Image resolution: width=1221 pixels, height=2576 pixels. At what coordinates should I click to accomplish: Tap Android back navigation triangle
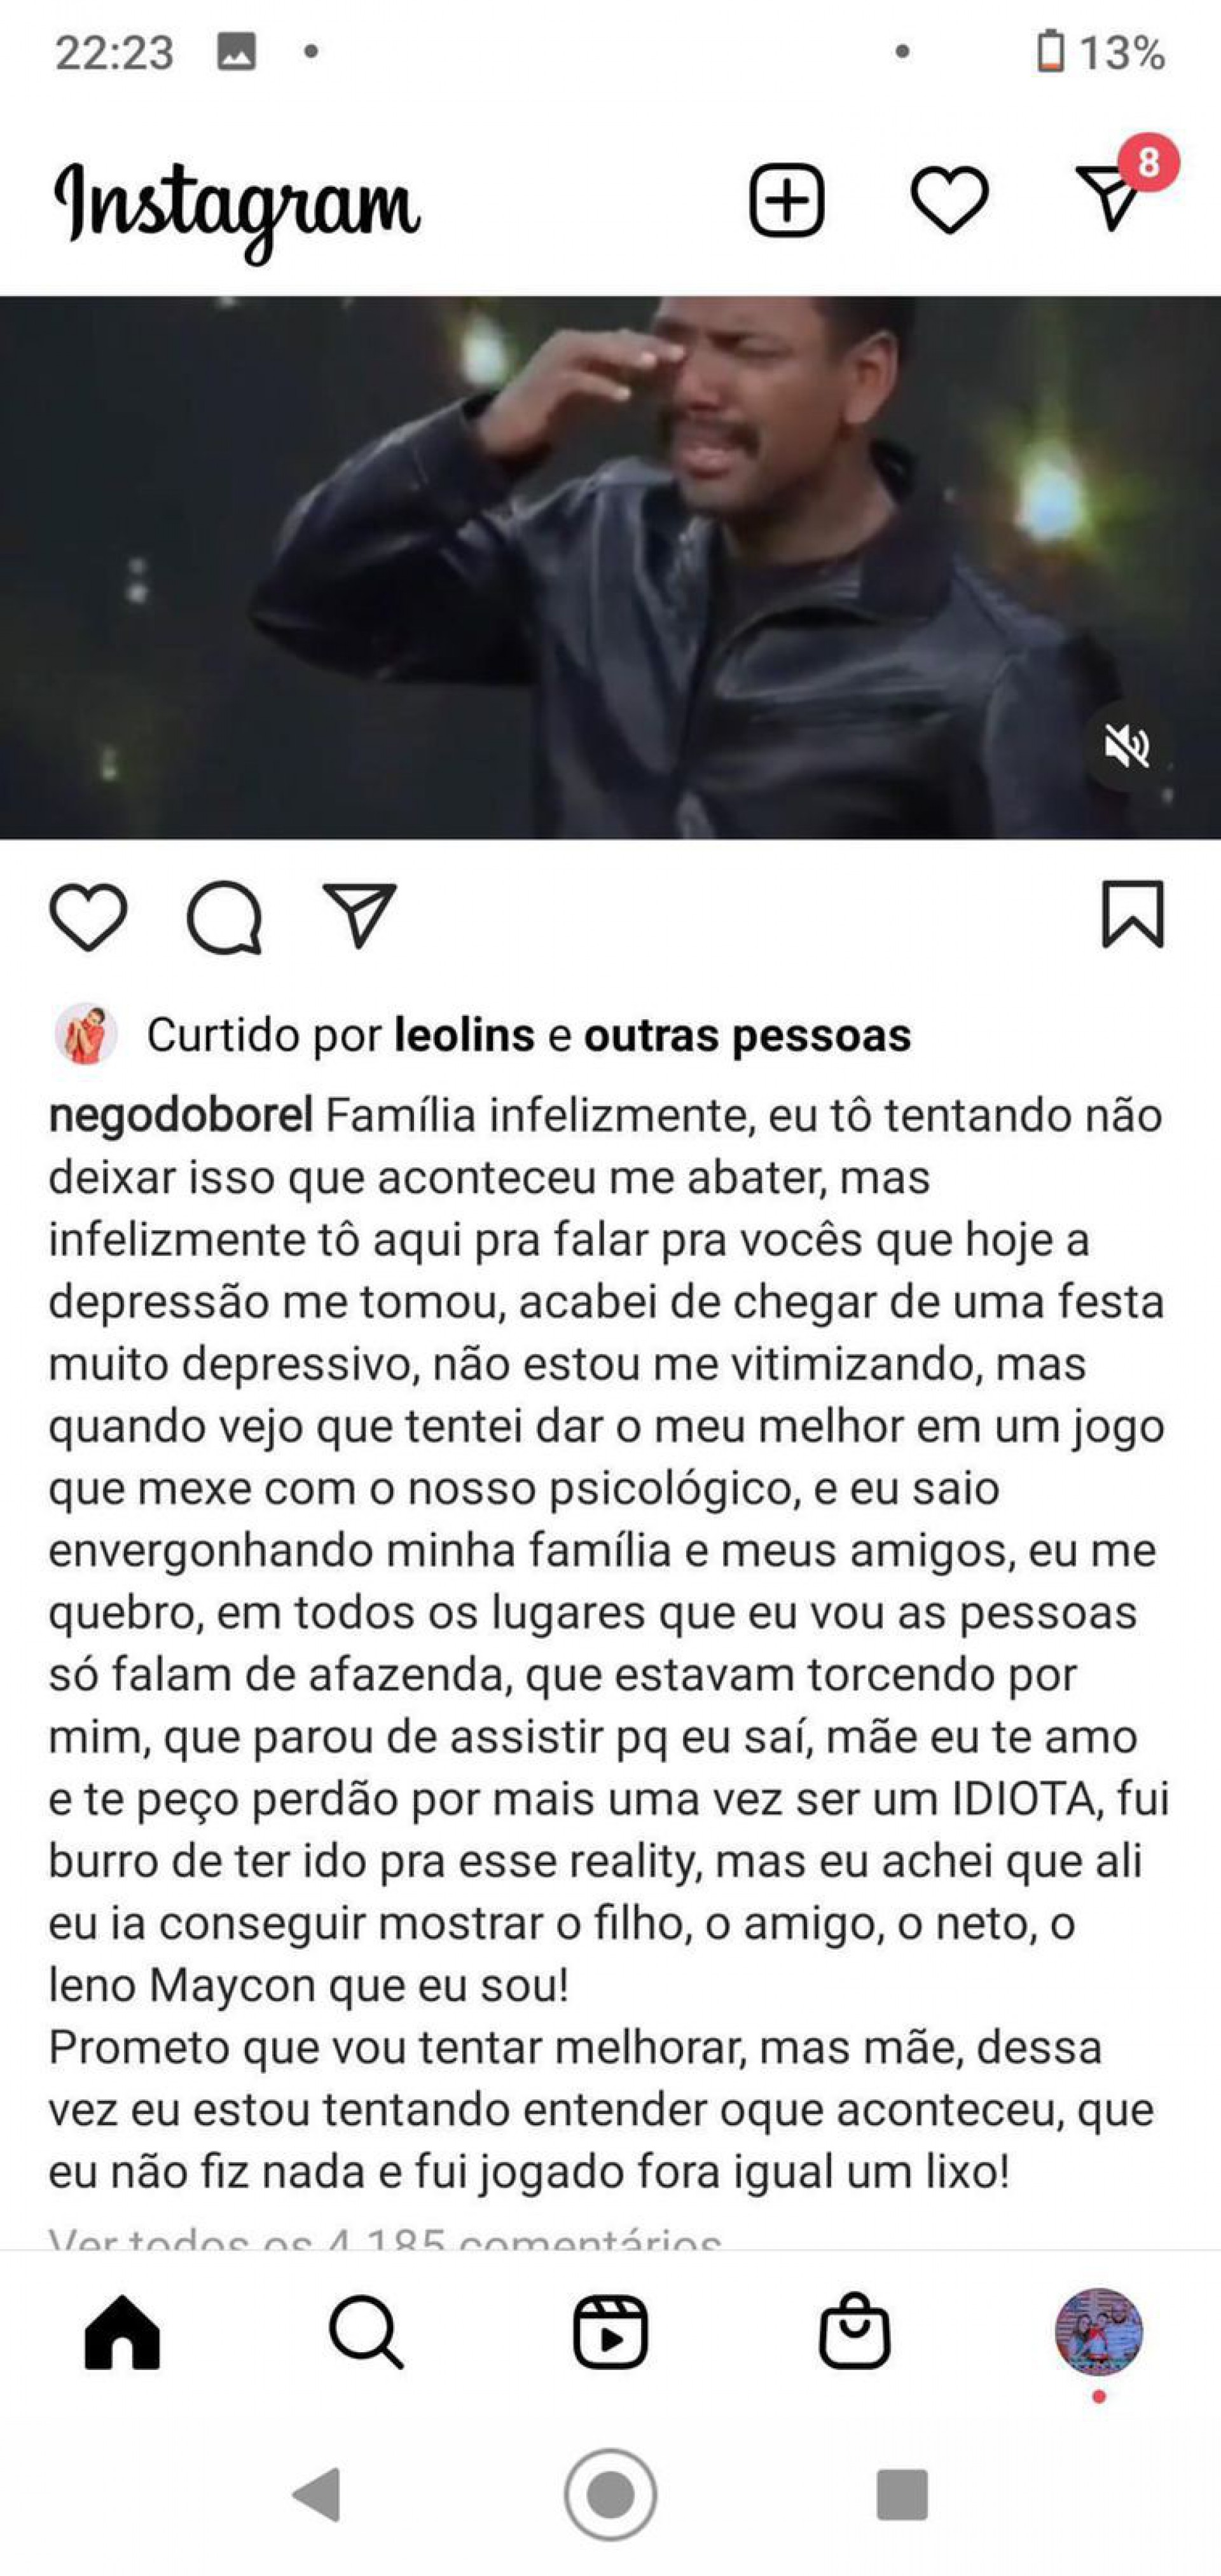[317, 2495]
